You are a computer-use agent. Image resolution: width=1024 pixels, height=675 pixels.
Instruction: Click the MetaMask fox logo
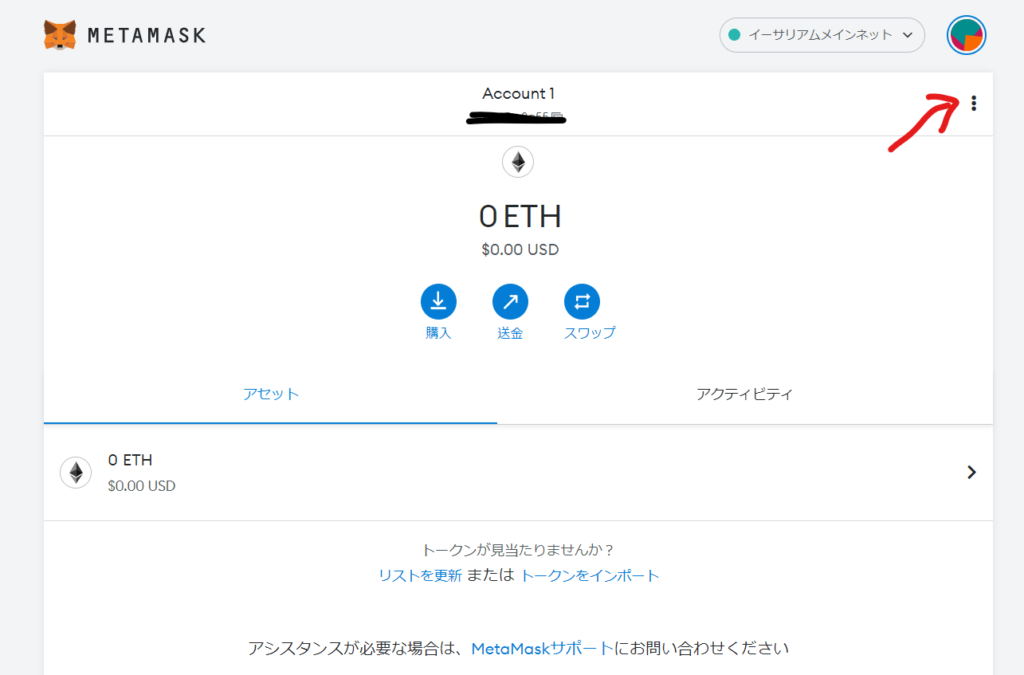60,35
